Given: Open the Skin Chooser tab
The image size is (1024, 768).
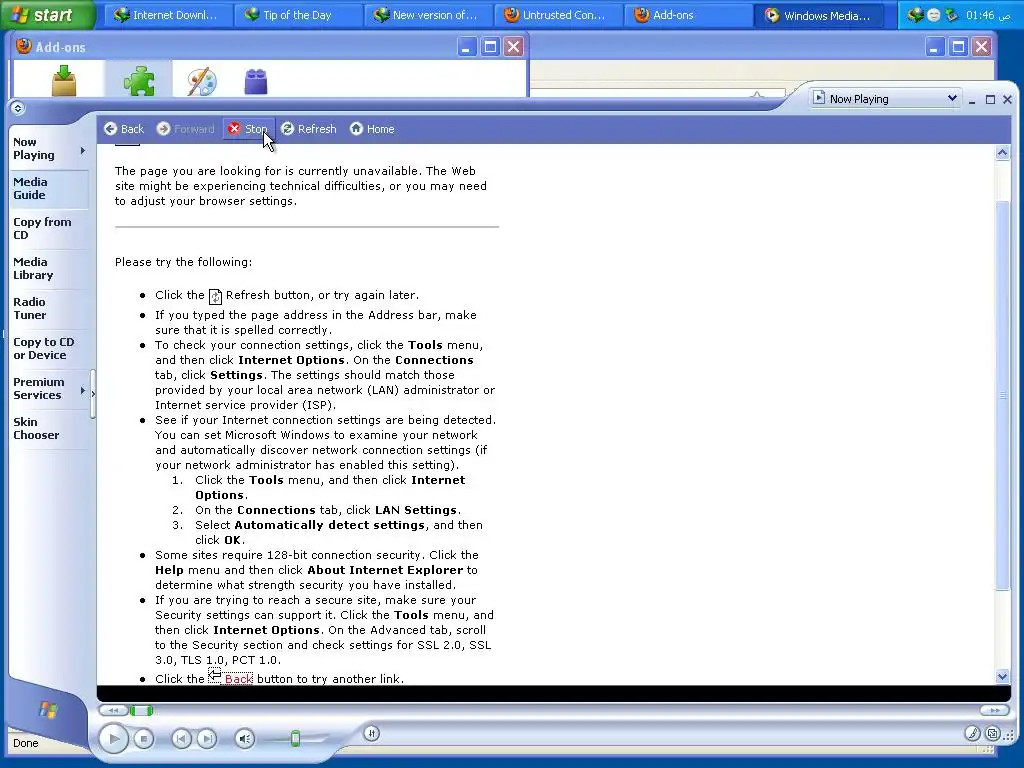Looking at the screenshot, I should point(49,428).
